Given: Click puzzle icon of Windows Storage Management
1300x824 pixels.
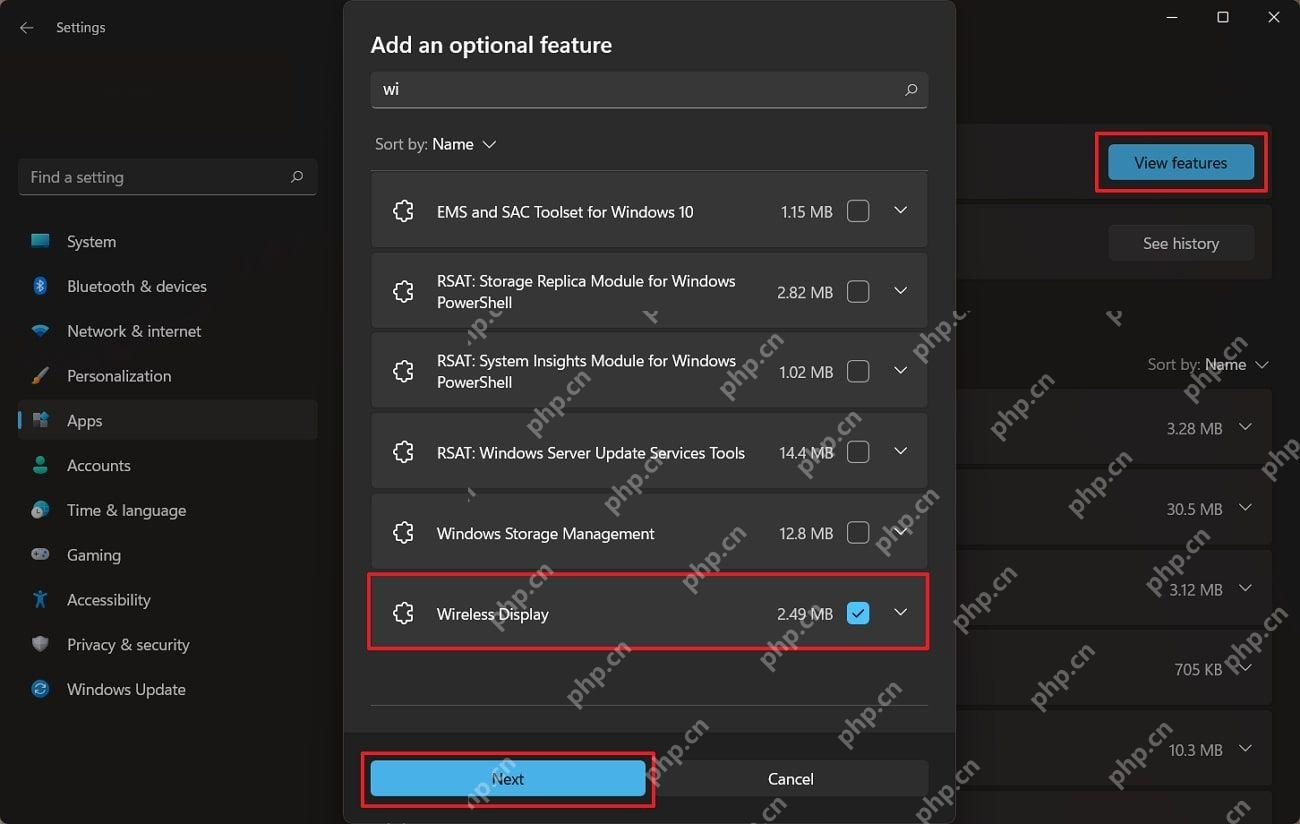Looking at the screenshot, I should click(x=403, y=533).
